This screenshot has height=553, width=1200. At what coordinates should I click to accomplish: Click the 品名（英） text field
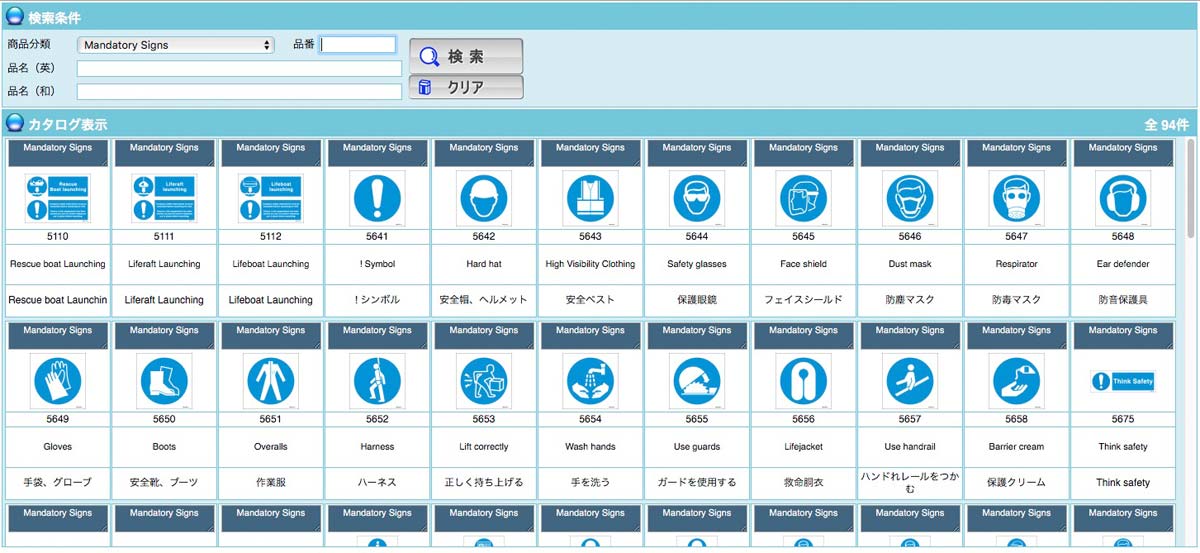[x=239, y=68]
